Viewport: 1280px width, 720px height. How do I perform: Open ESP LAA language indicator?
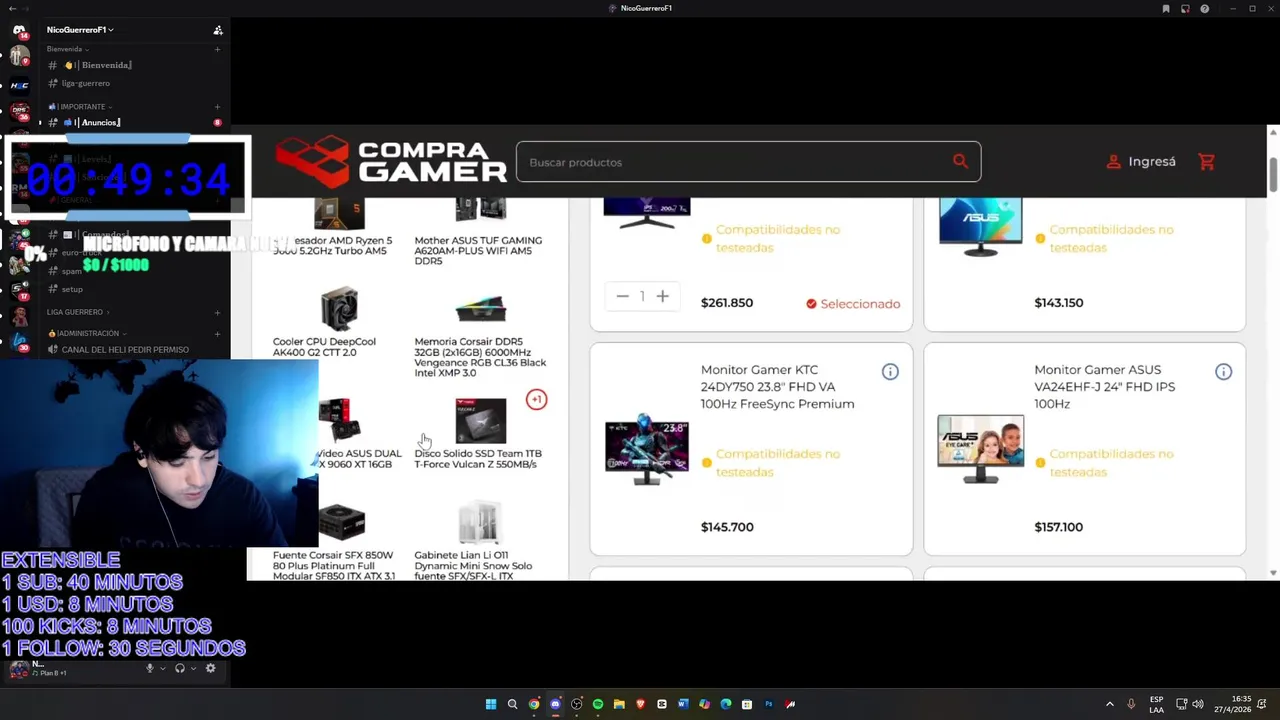(x=1156, y=704)
